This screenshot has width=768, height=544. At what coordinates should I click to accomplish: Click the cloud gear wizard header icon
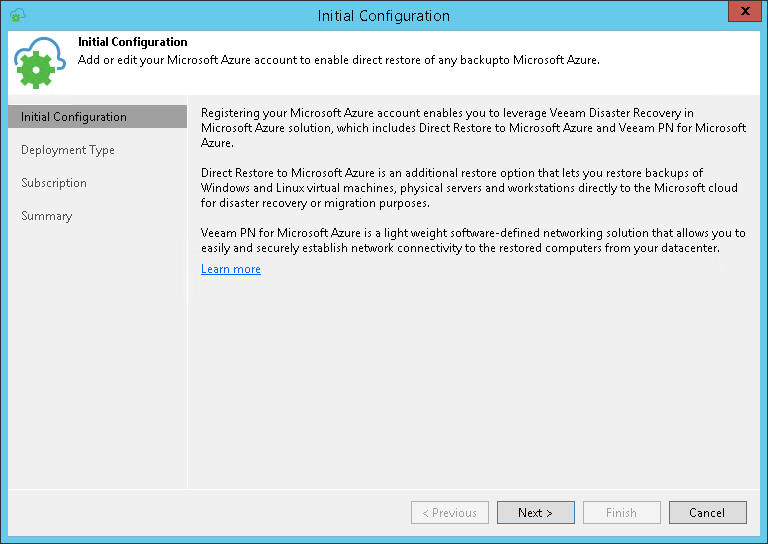tap(40, 64)
